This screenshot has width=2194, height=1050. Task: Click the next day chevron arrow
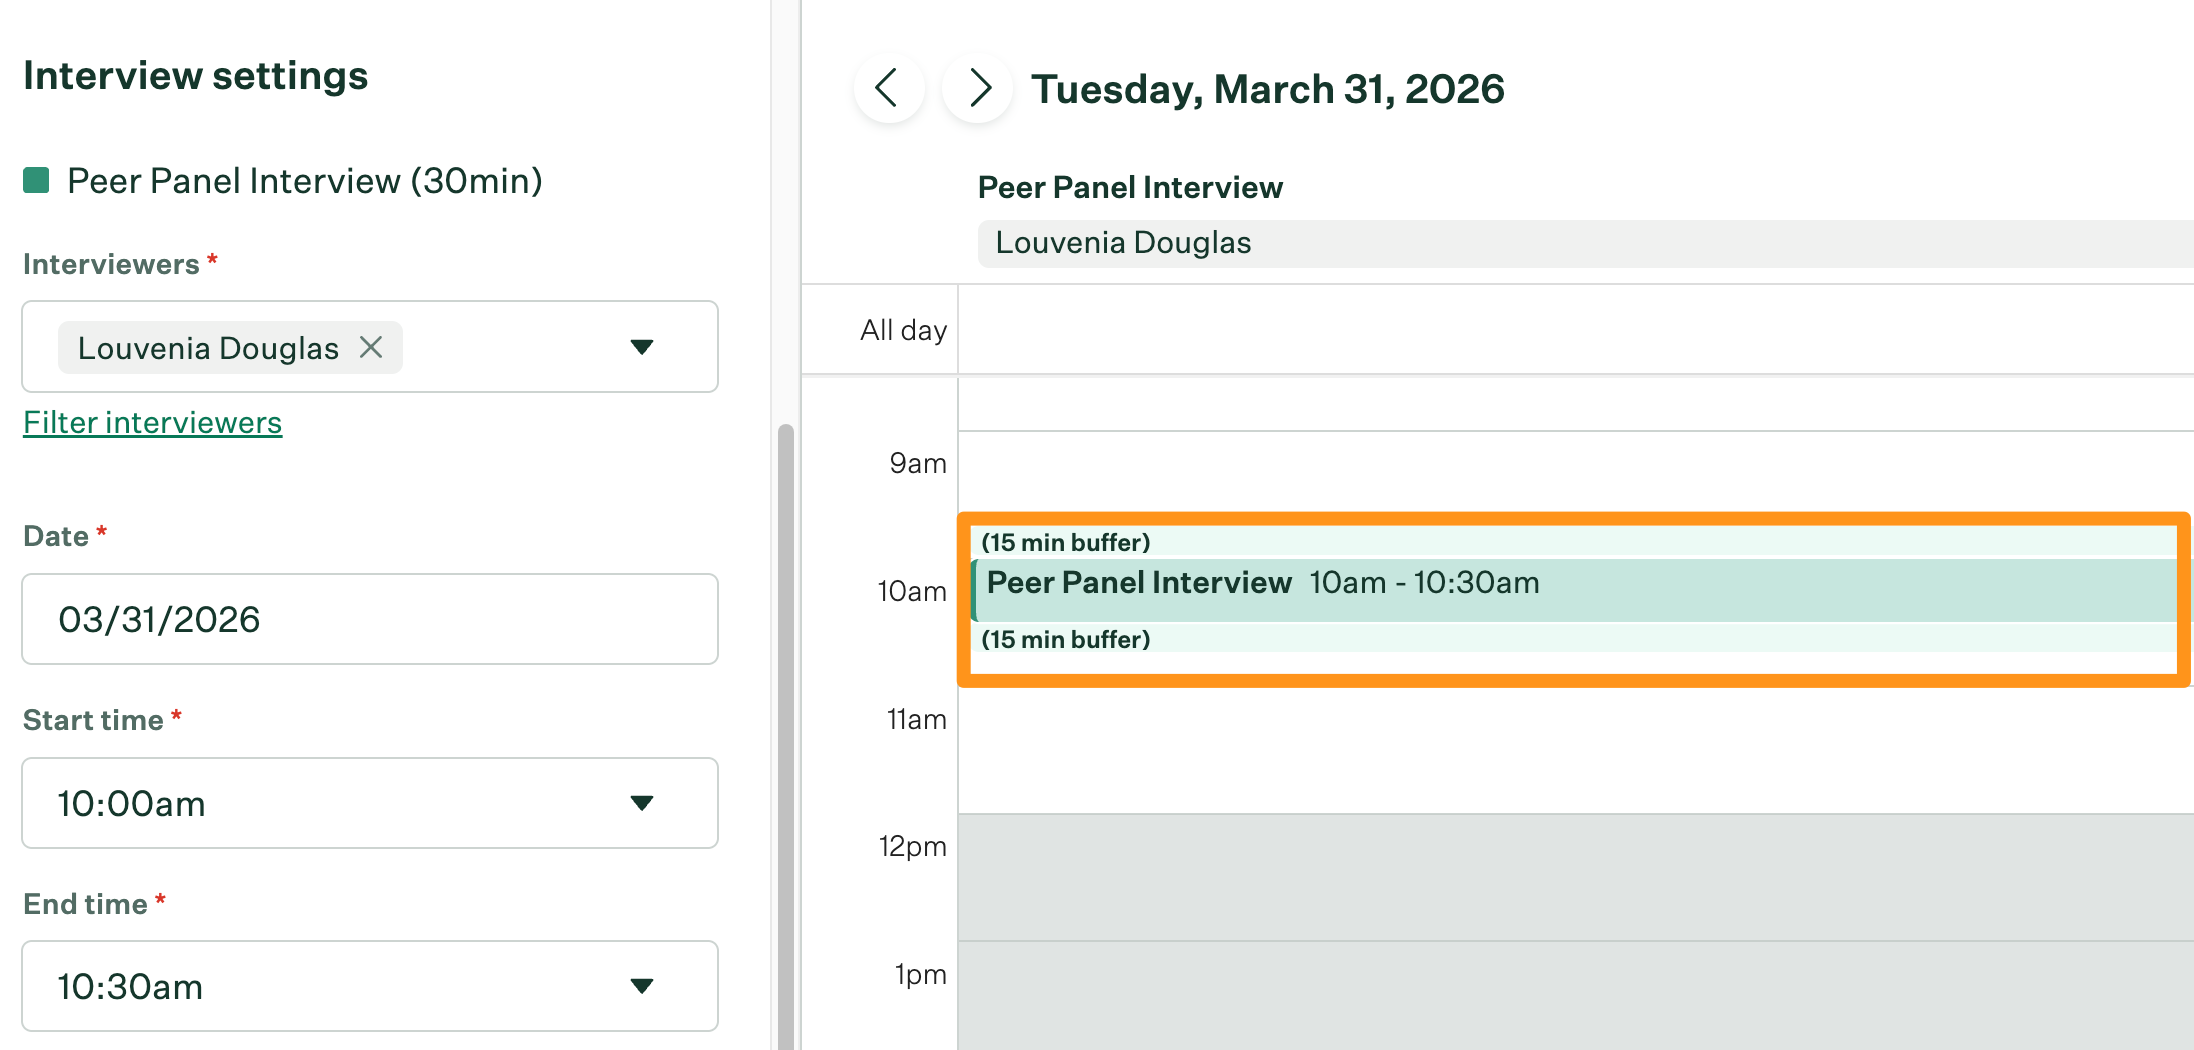(x=976, y=88)
